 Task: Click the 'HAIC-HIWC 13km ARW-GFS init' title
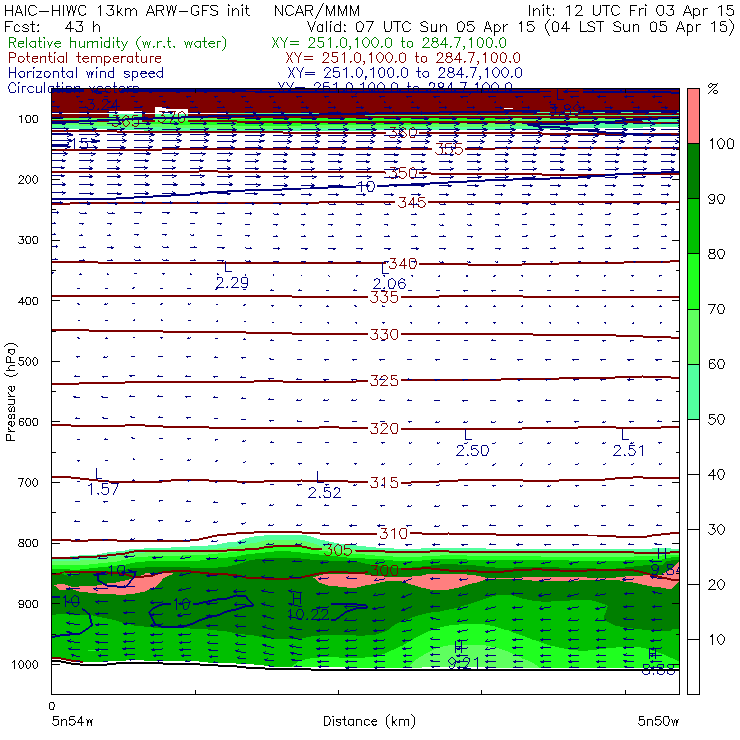[x=127, y=11]
